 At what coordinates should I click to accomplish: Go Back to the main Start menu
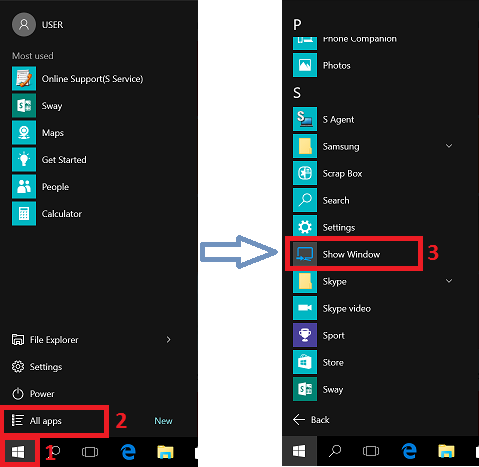coord(311,420)
